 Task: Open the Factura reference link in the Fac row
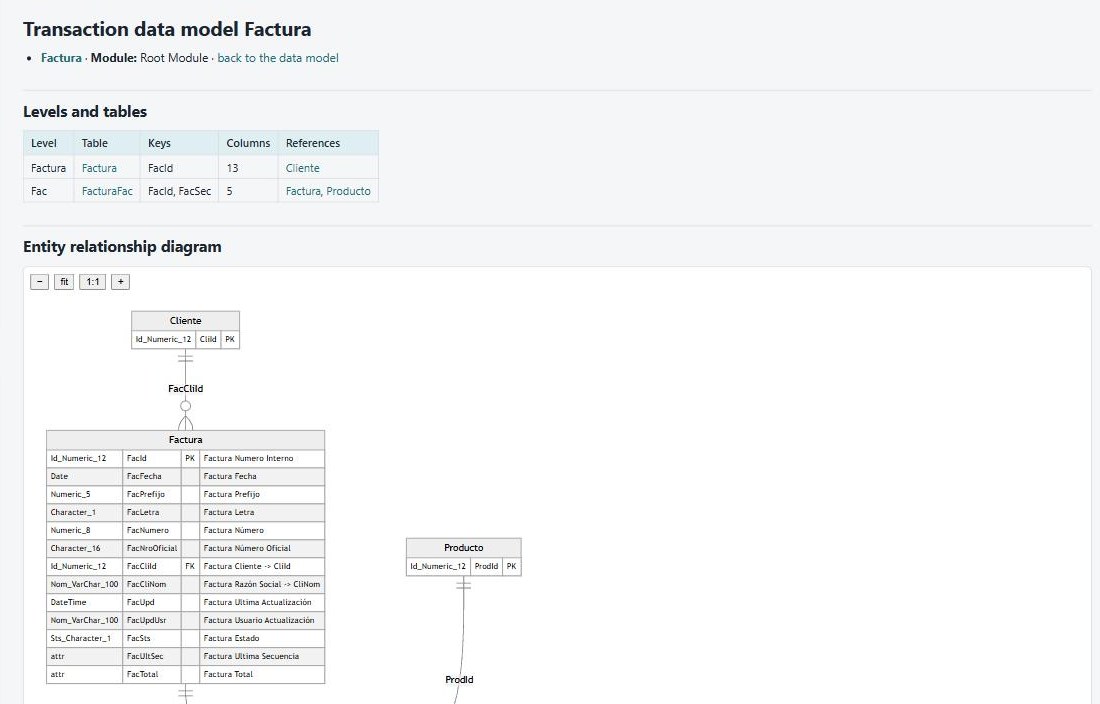302,191
